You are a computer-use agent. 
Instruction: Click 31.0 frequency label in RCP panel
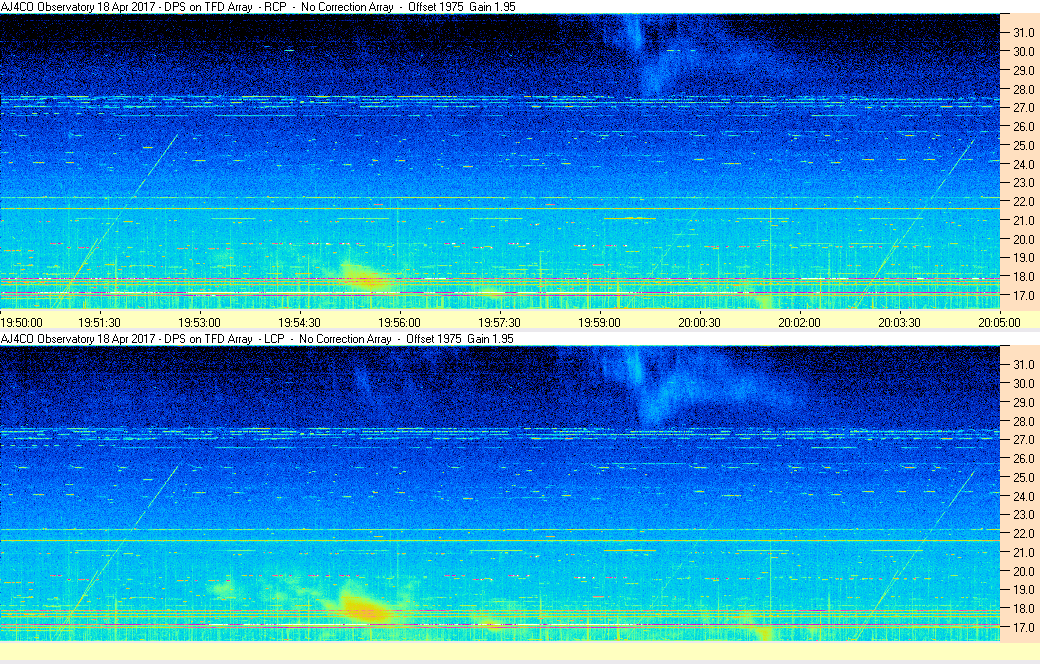(x=1020, y=33)
